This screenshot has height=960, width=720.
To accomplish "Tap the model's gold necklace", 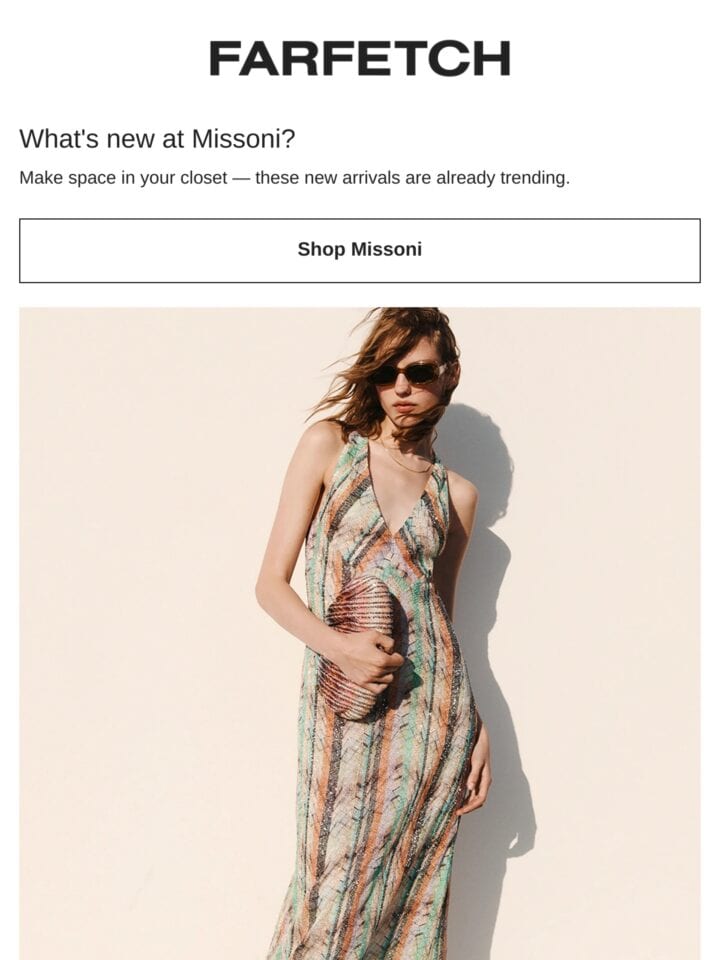I will pyautogui.click(x=405, y=462).
